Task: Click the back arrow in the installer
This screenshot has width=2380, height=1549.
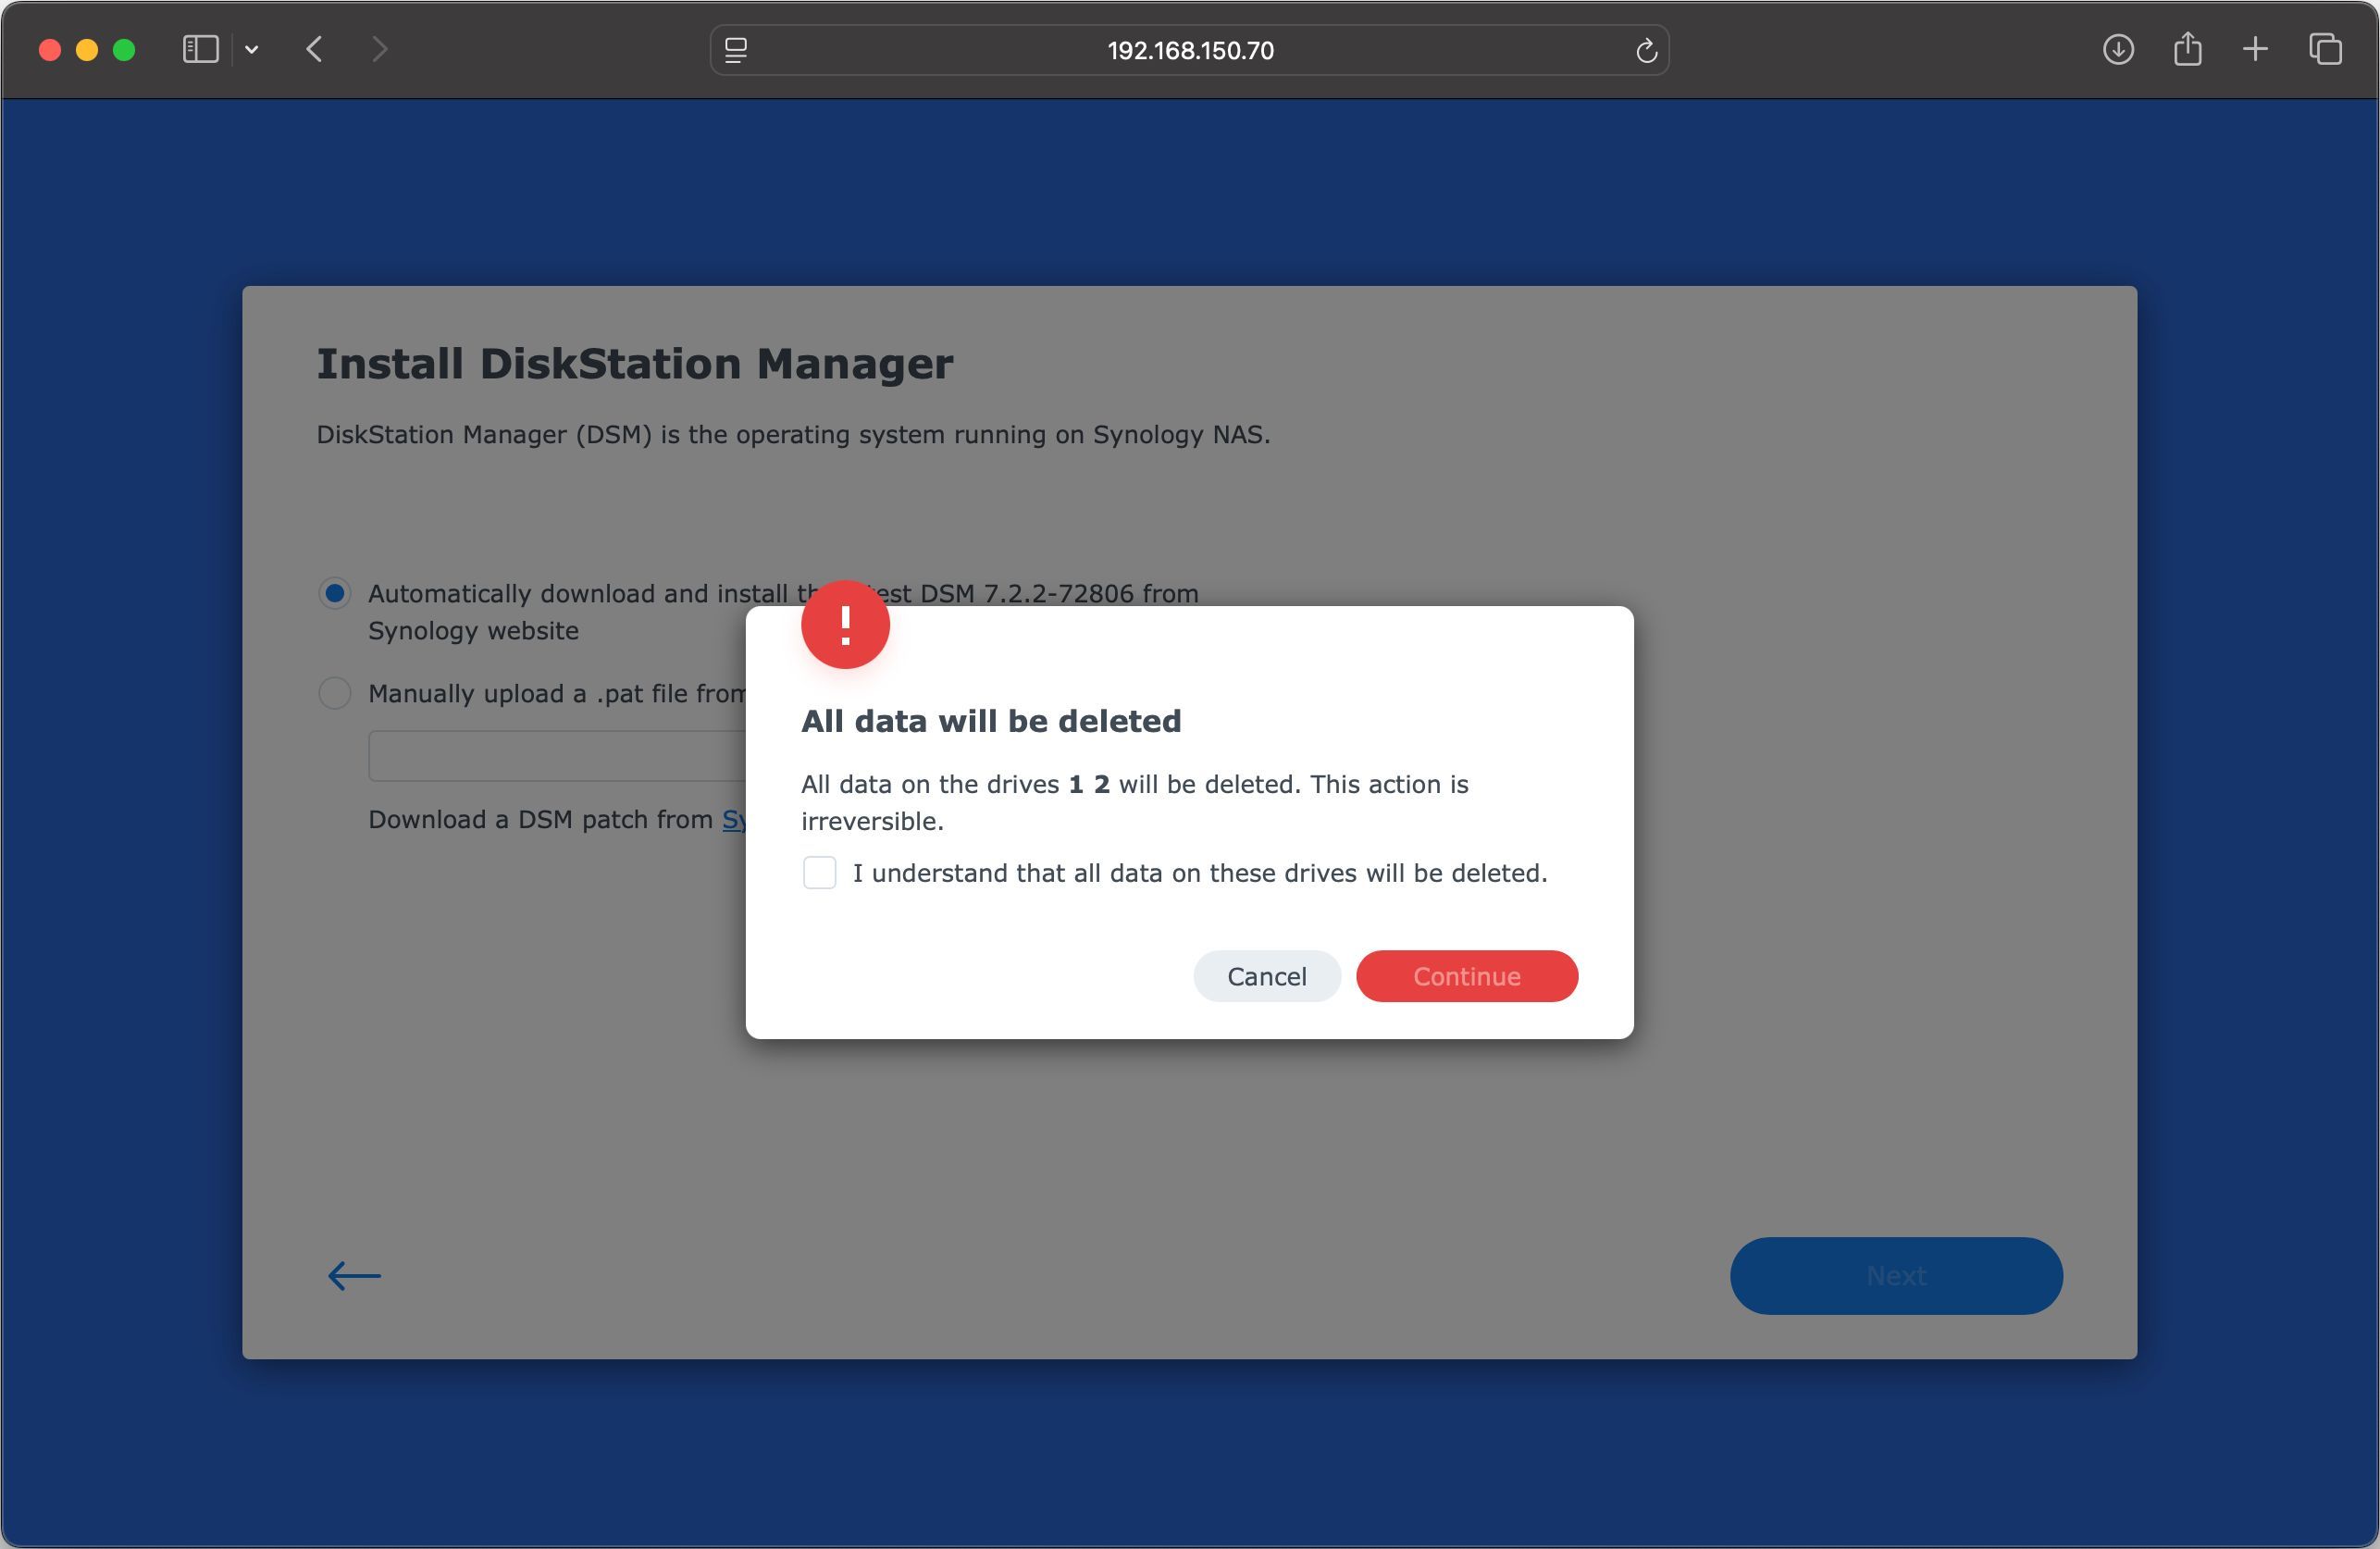Action: click(x=354, y=1275)
